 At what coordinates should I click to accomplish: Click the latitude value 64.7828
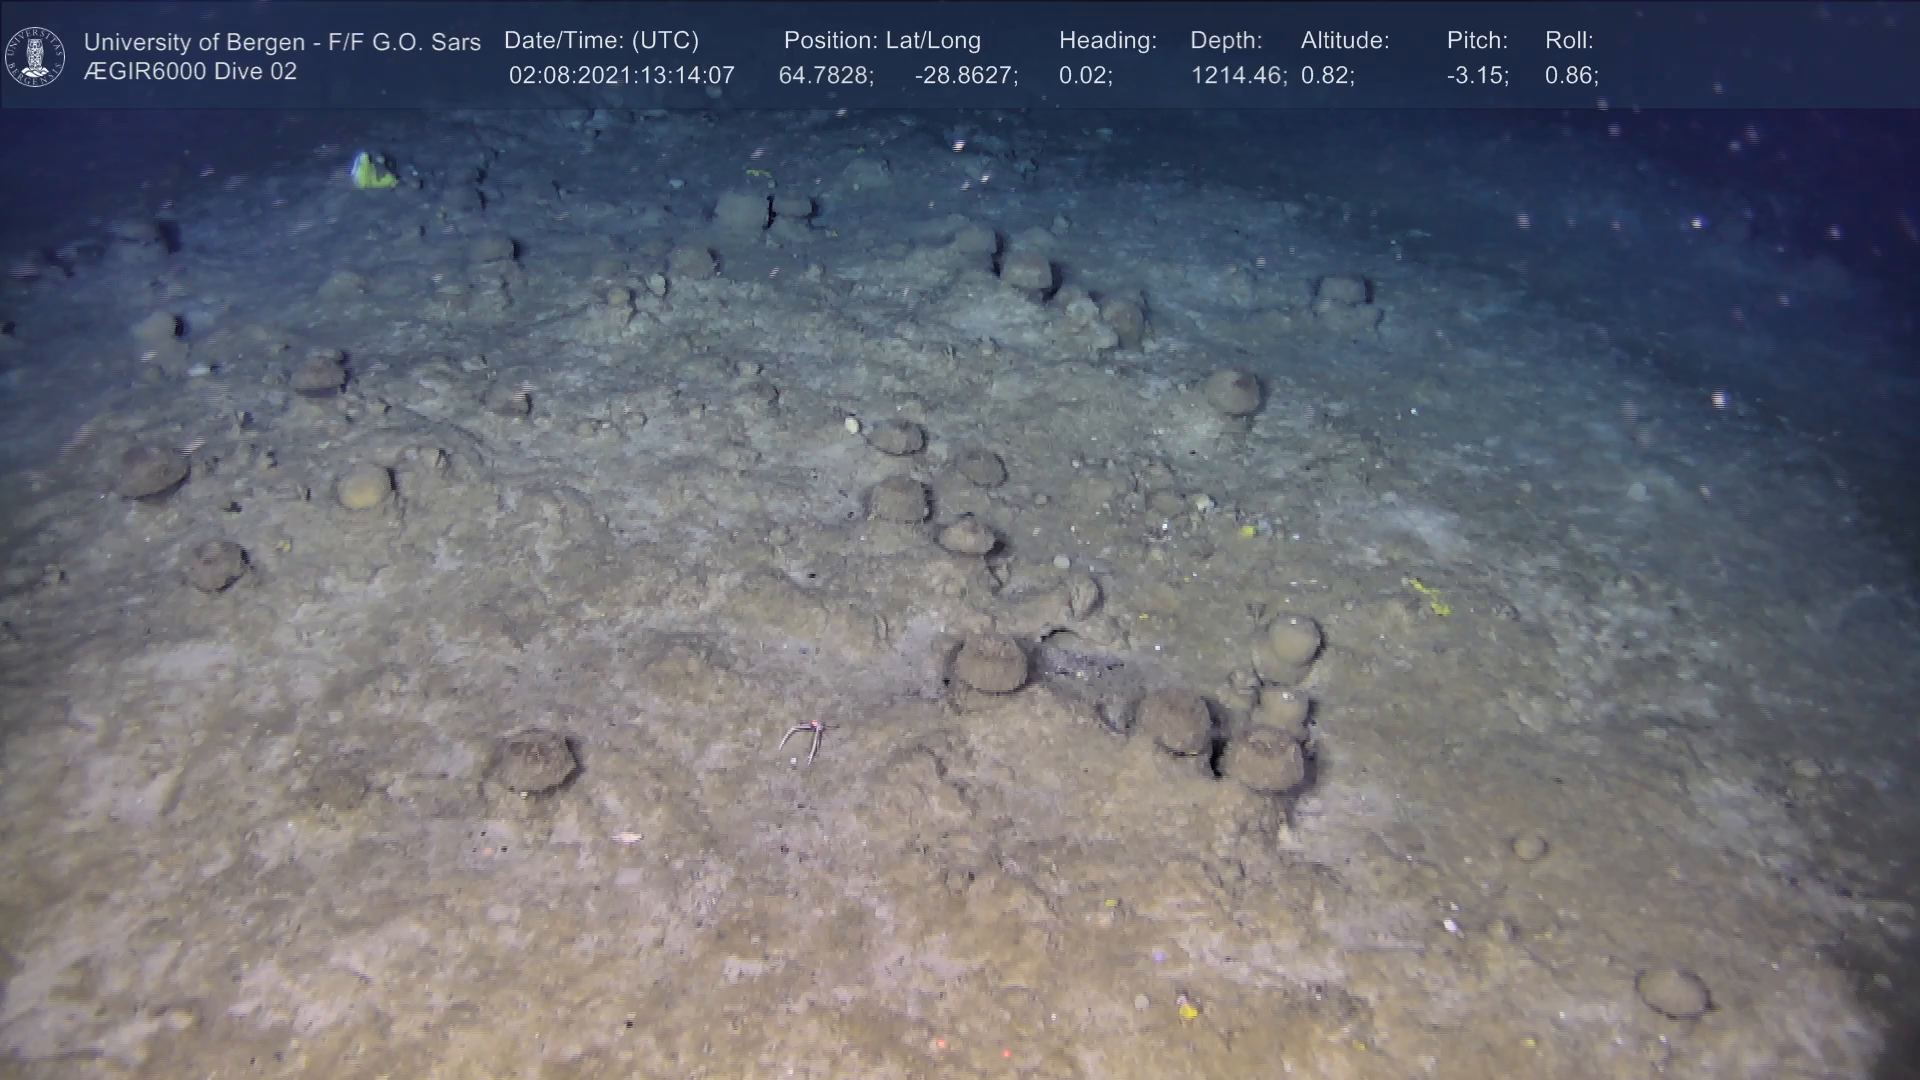click(826, 76)
